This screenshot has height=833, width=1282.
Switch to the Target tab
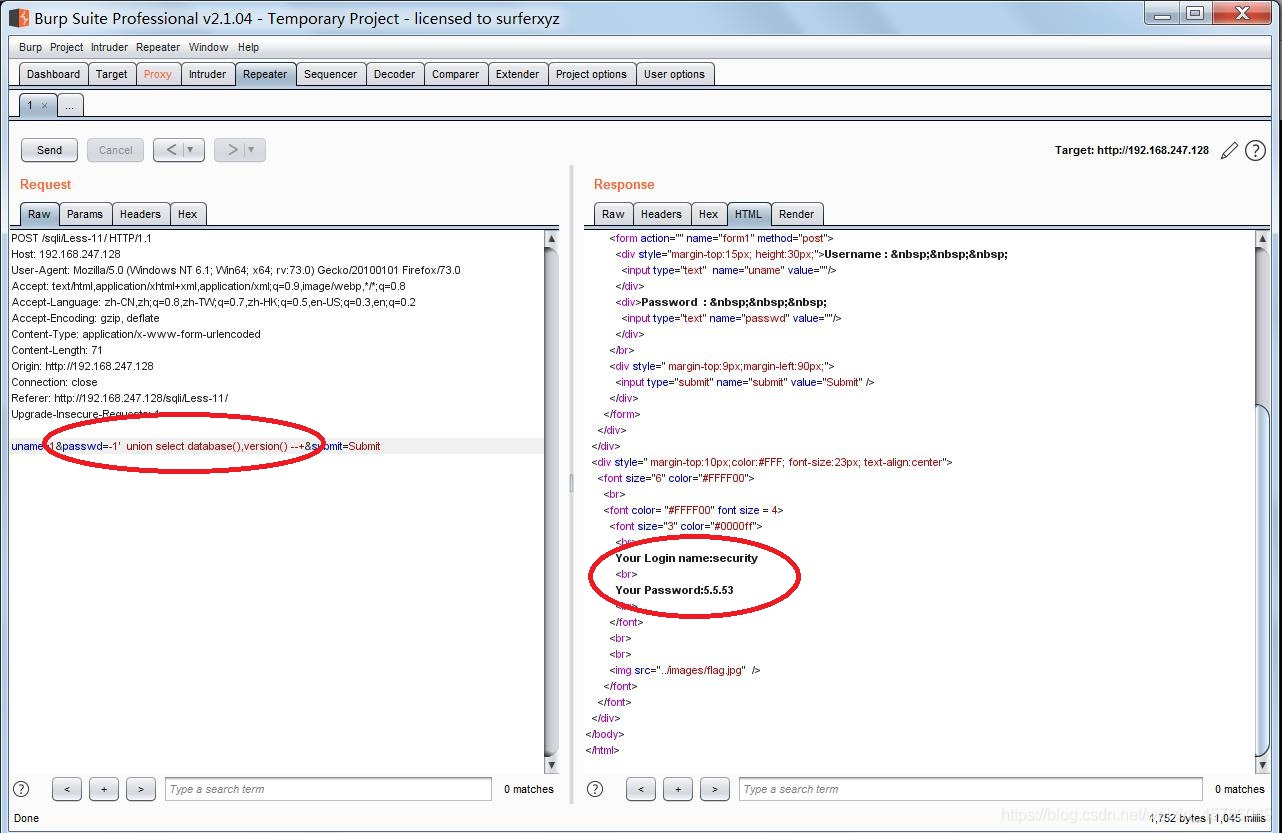click(x=111, y=74)
